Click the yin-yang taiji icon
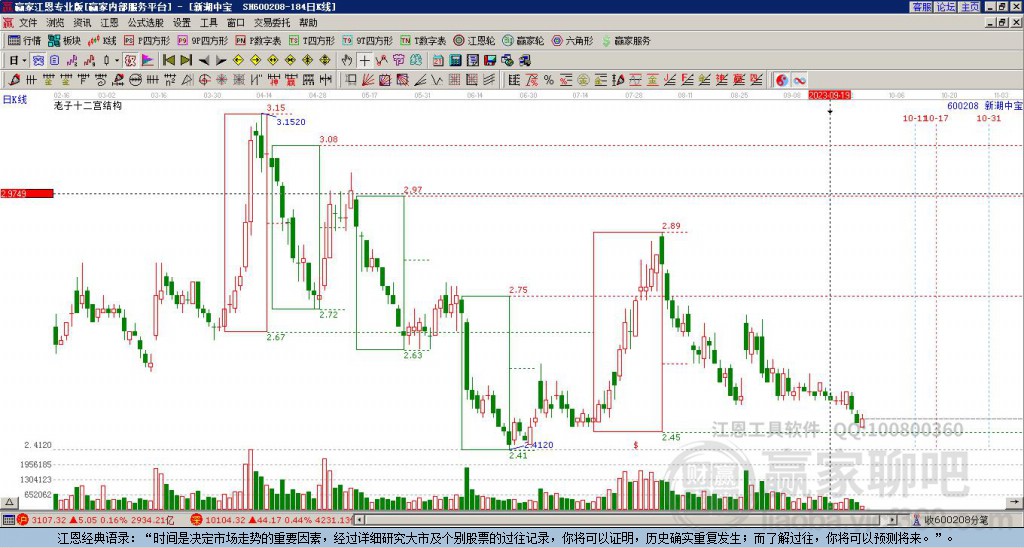The width and height of the screenshot is (1024, 548). [x=782, y=80]
